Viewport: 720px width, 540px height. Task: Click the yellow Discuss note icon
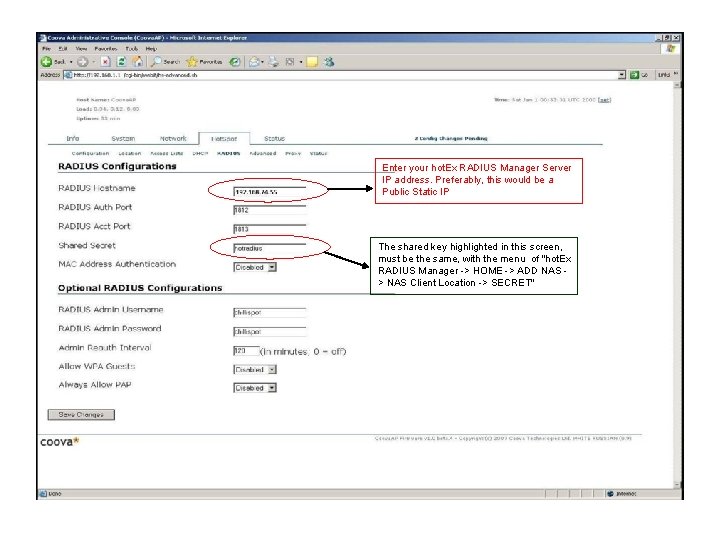(312, 62)
